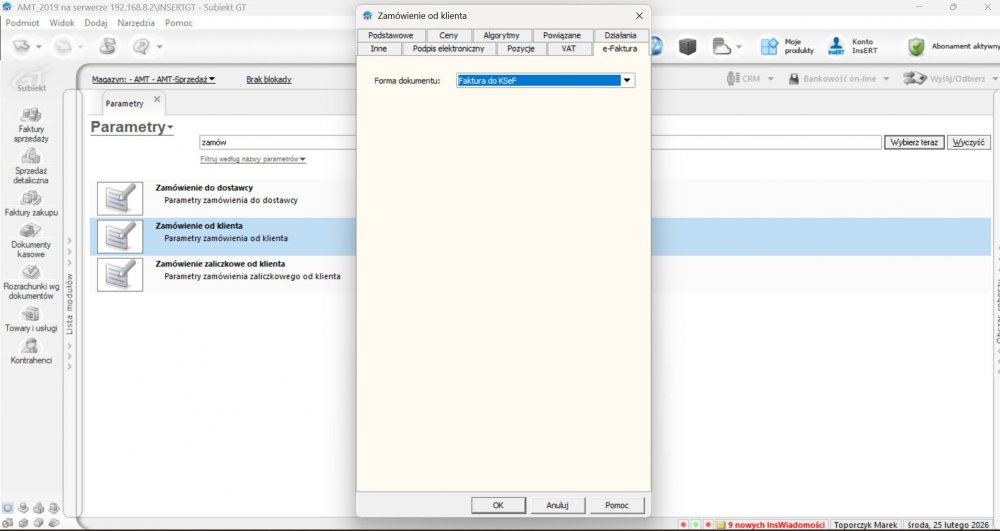The image size is (1000, 531).
Task: Open Moje produkty icon
Action: [770, 46]
